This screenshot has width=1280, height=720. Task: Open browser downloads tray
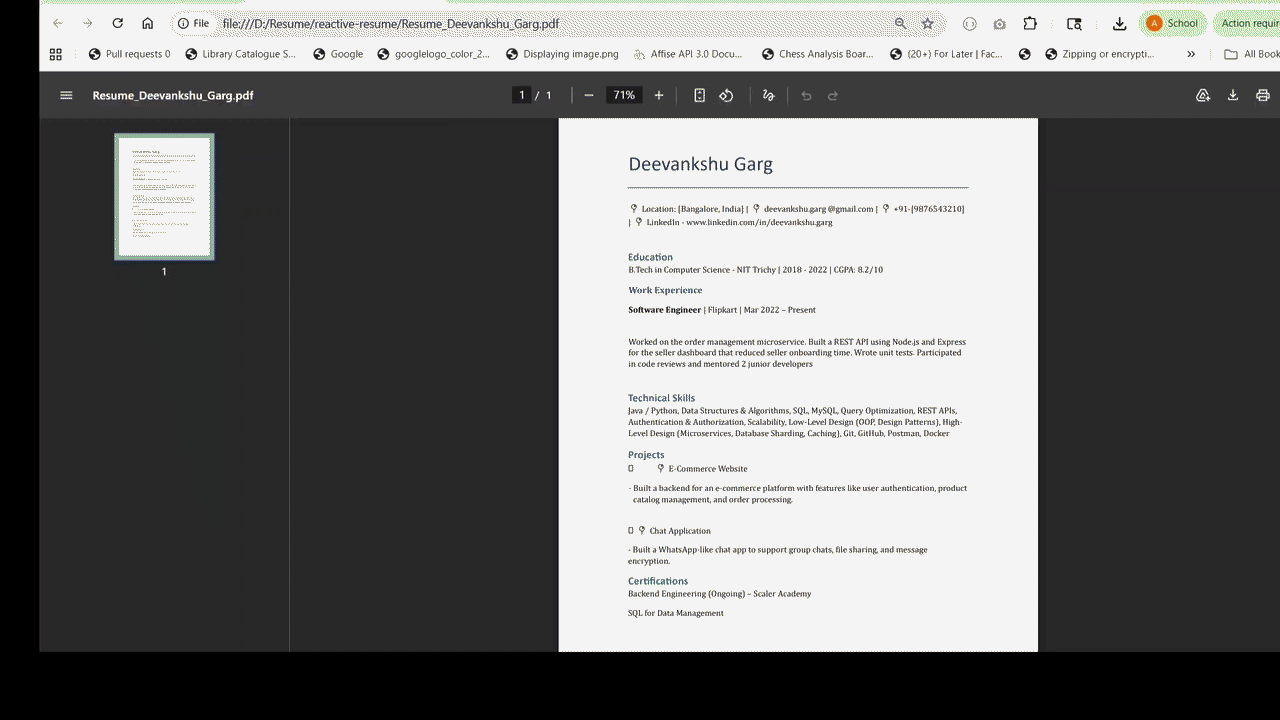coord(1120,23)
